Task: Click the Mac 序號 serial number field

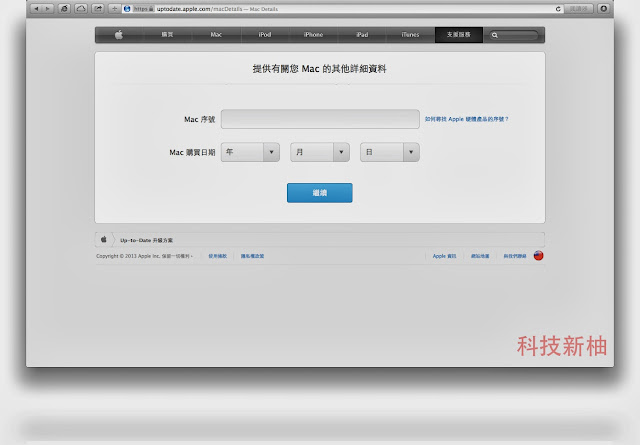Action: pyautogui.click(x=320, y=119)
